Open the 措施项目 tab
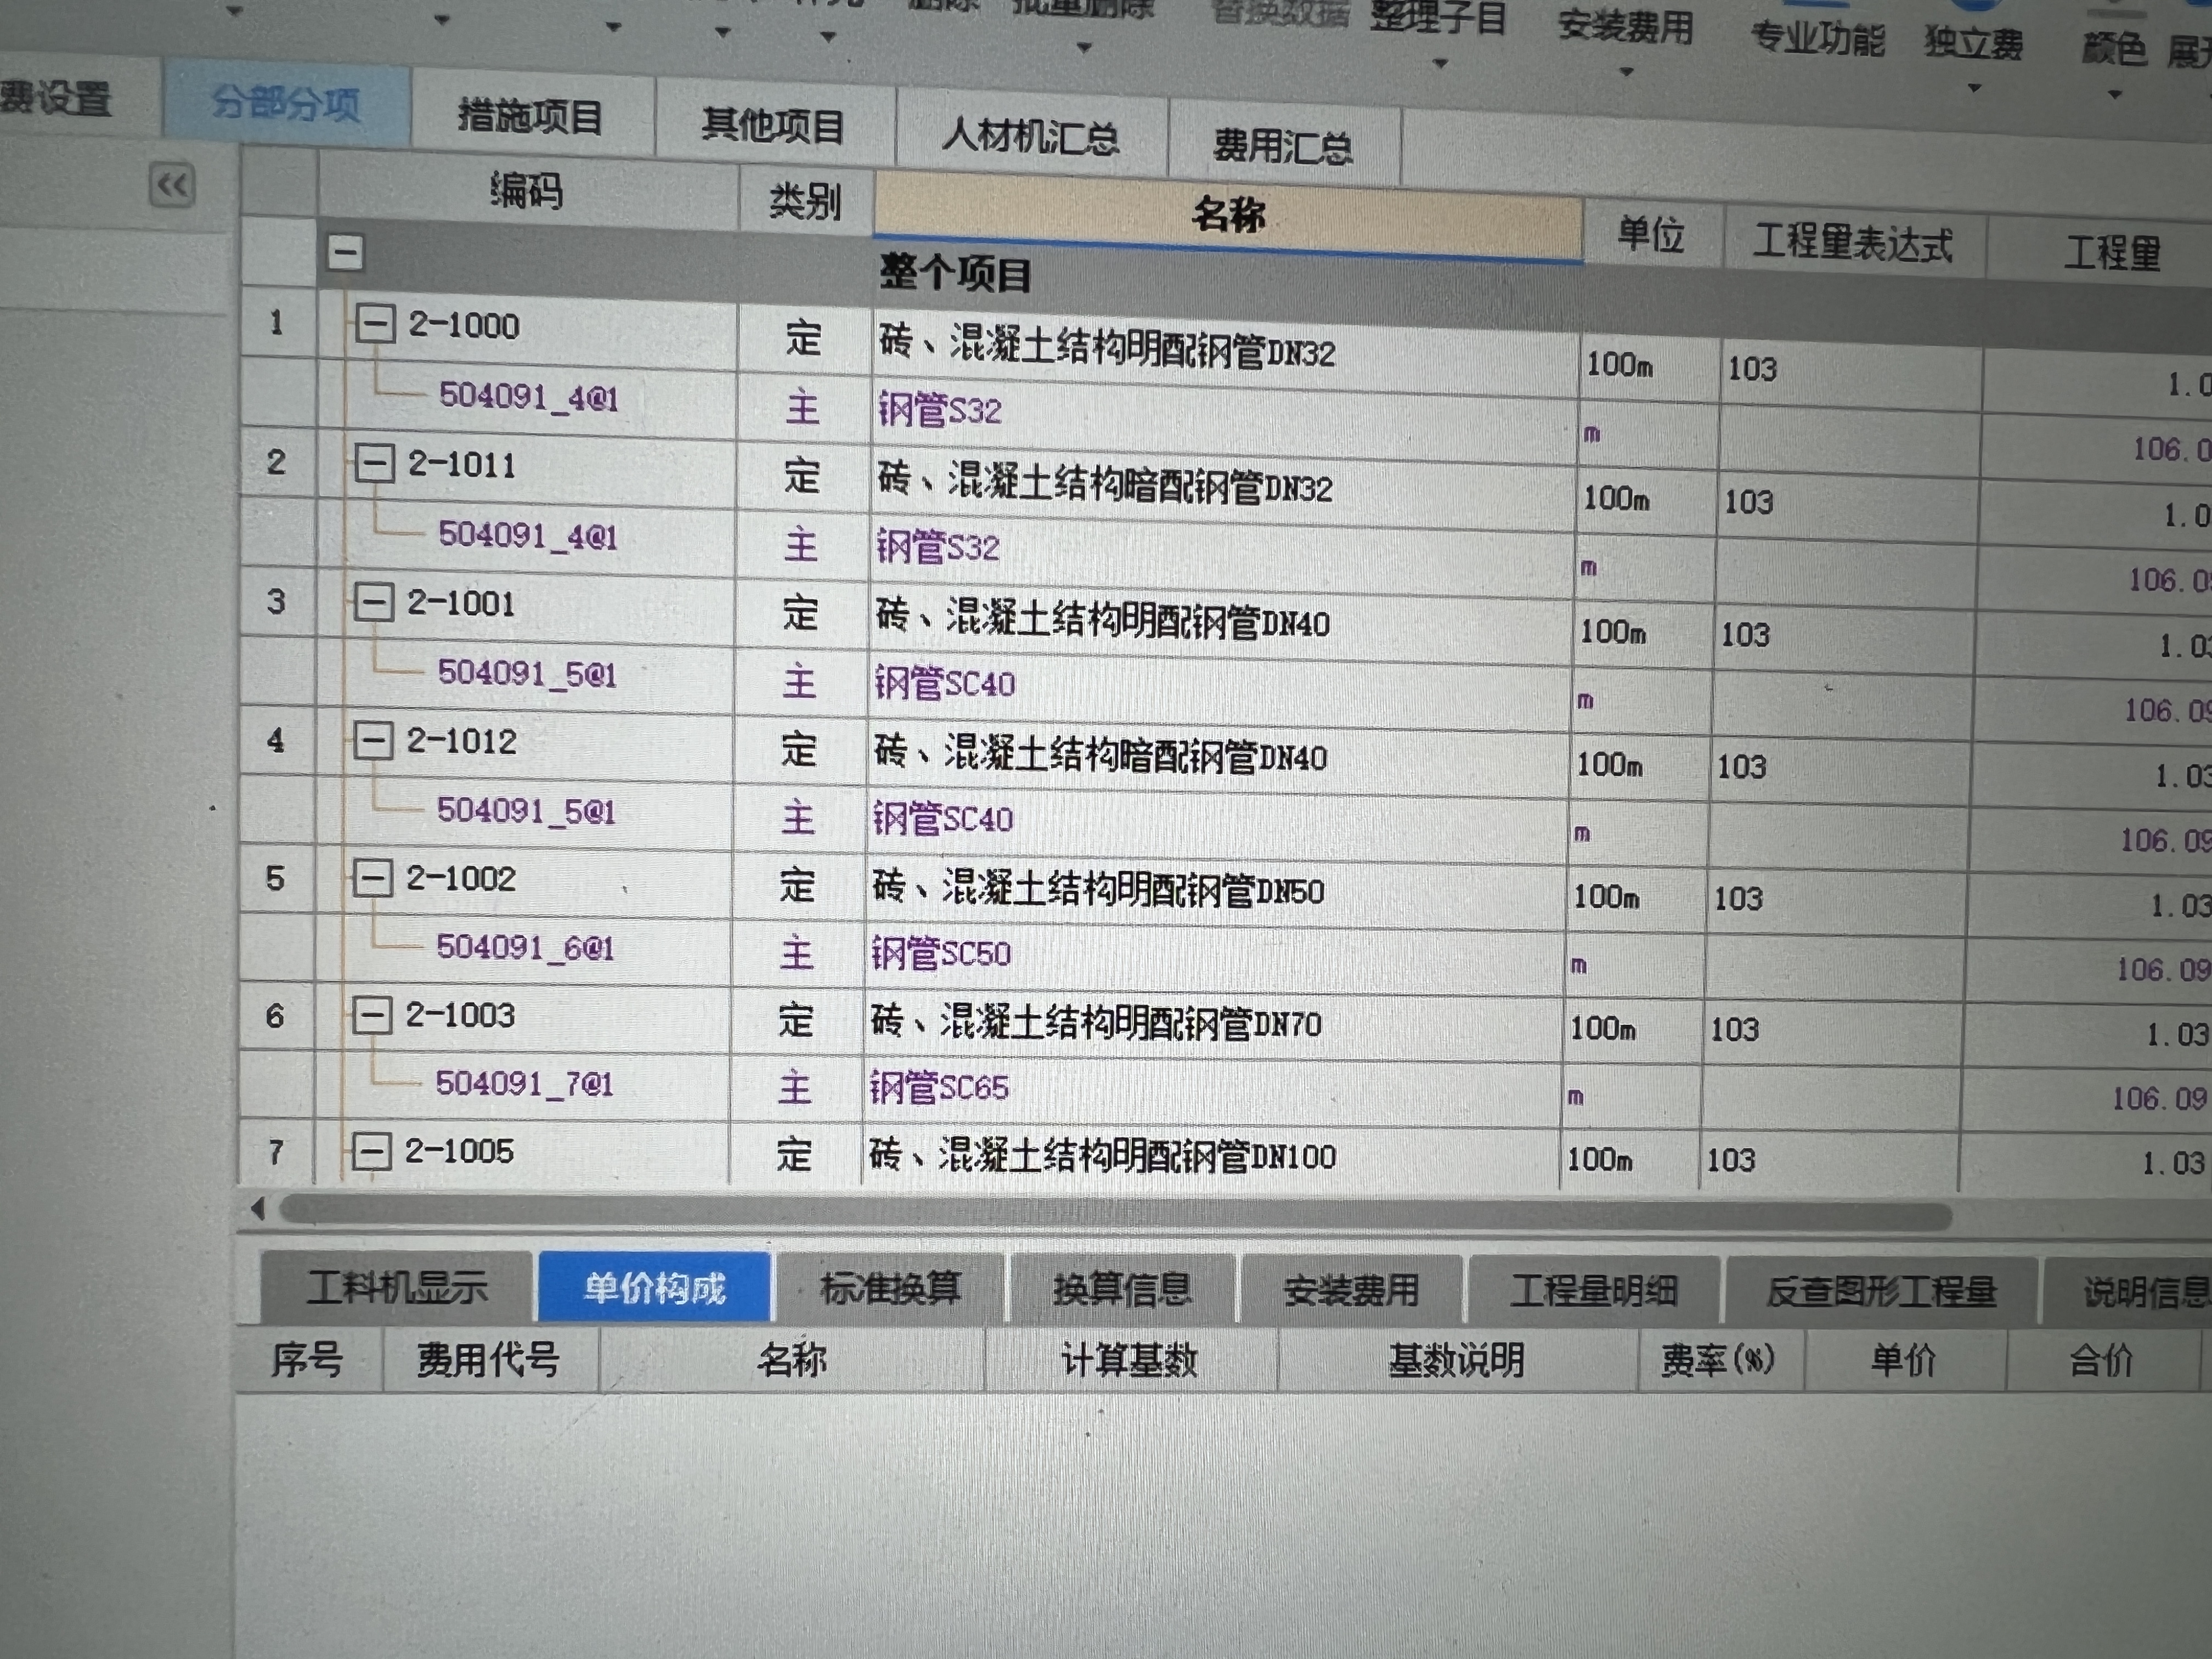 click(531, 116)
